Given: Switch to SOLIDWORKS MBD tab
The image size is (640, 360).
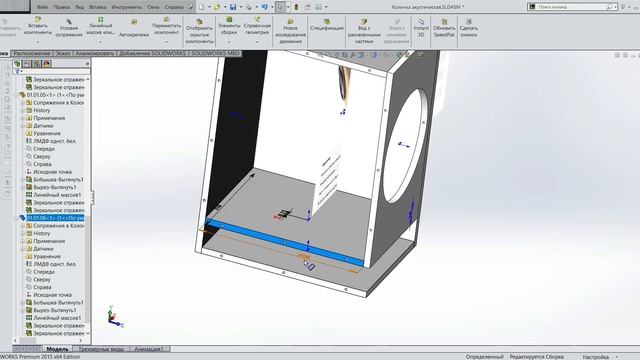Looking at the screenshot, I should [216, 53].
